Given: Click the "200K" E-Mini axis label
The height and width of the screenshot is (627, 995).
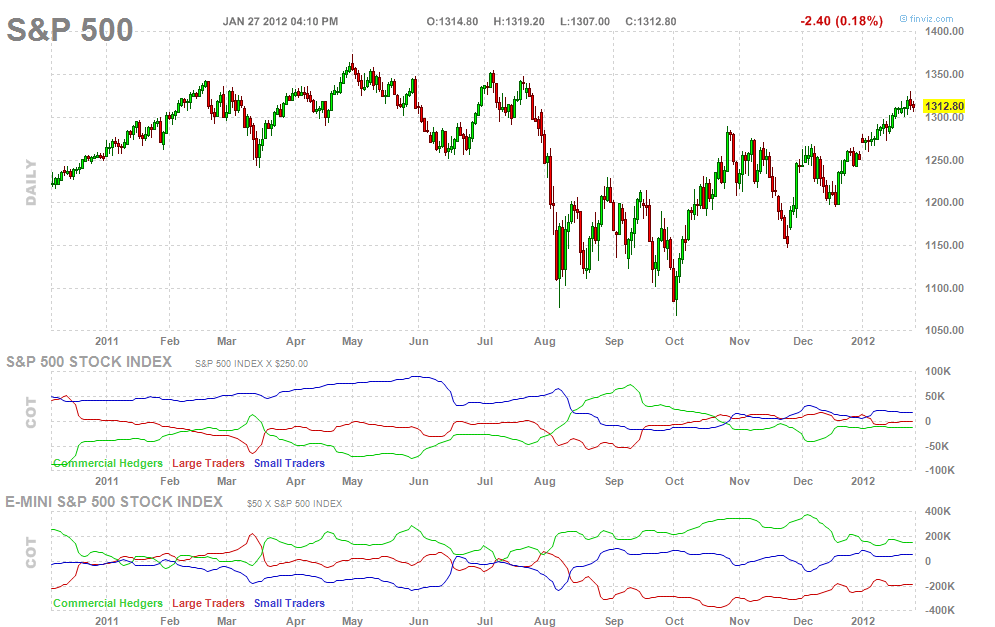Looking at the screenshot, I should tap(938, 536).
